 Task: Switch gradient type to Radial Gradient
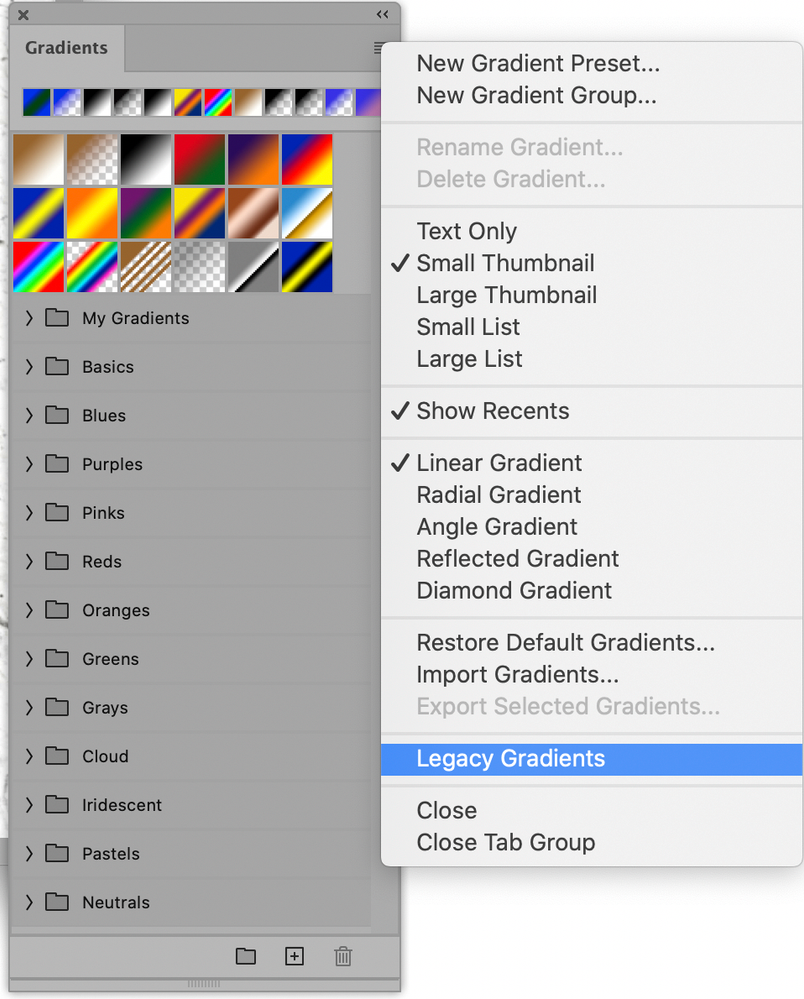pos(498,495)
